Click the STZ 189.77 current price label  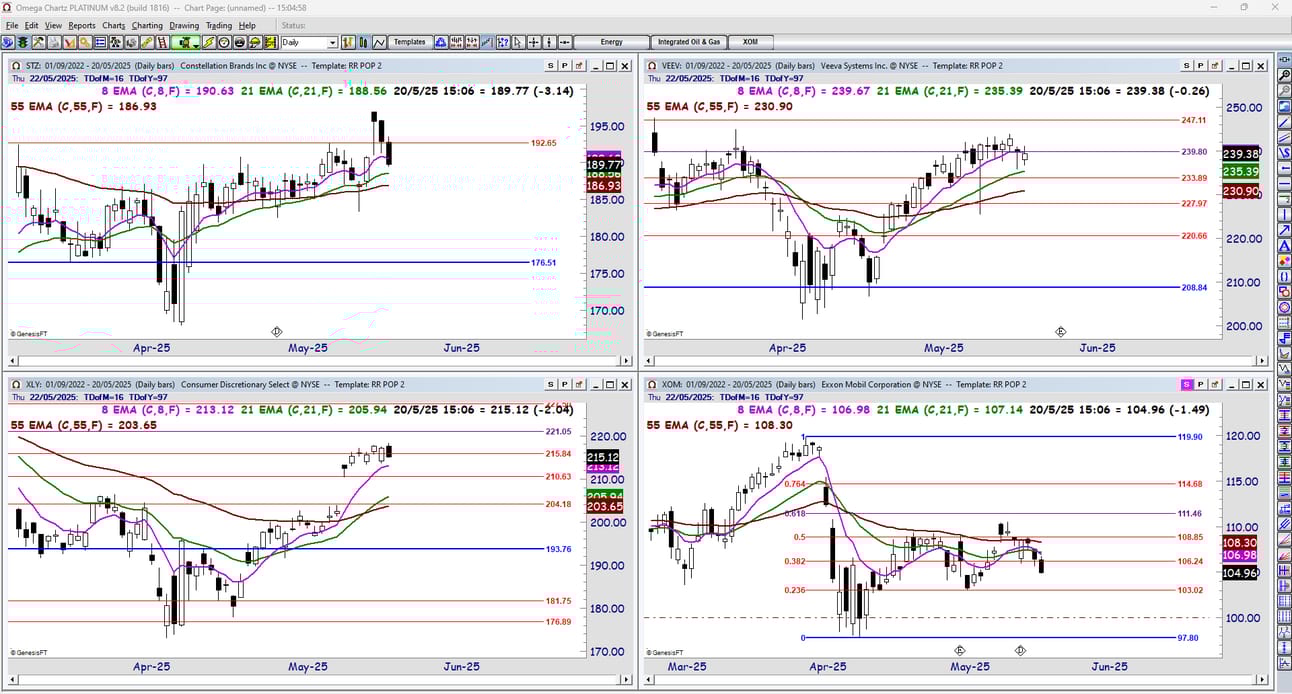(603, 164)
